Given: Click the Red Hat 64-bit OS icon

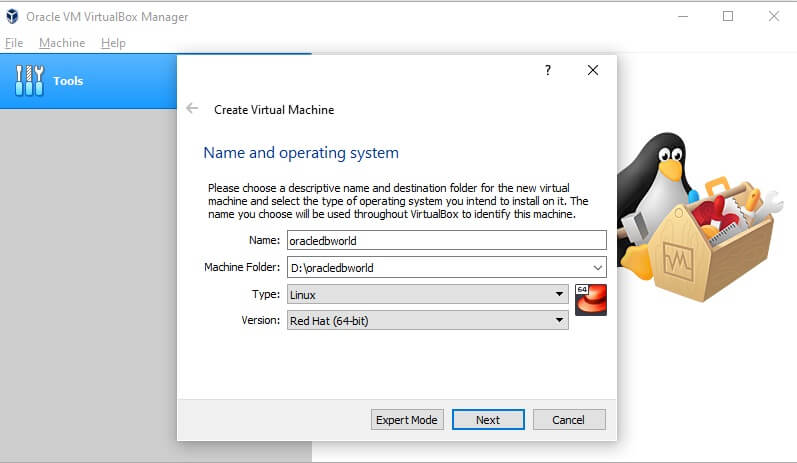Looking at the screenshot, I should click(x=591, y=300).
